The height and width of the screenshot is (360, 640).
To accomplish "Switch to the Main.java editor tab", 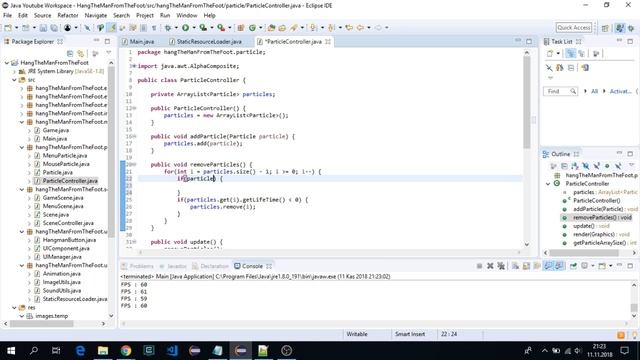I will point(139,42).
